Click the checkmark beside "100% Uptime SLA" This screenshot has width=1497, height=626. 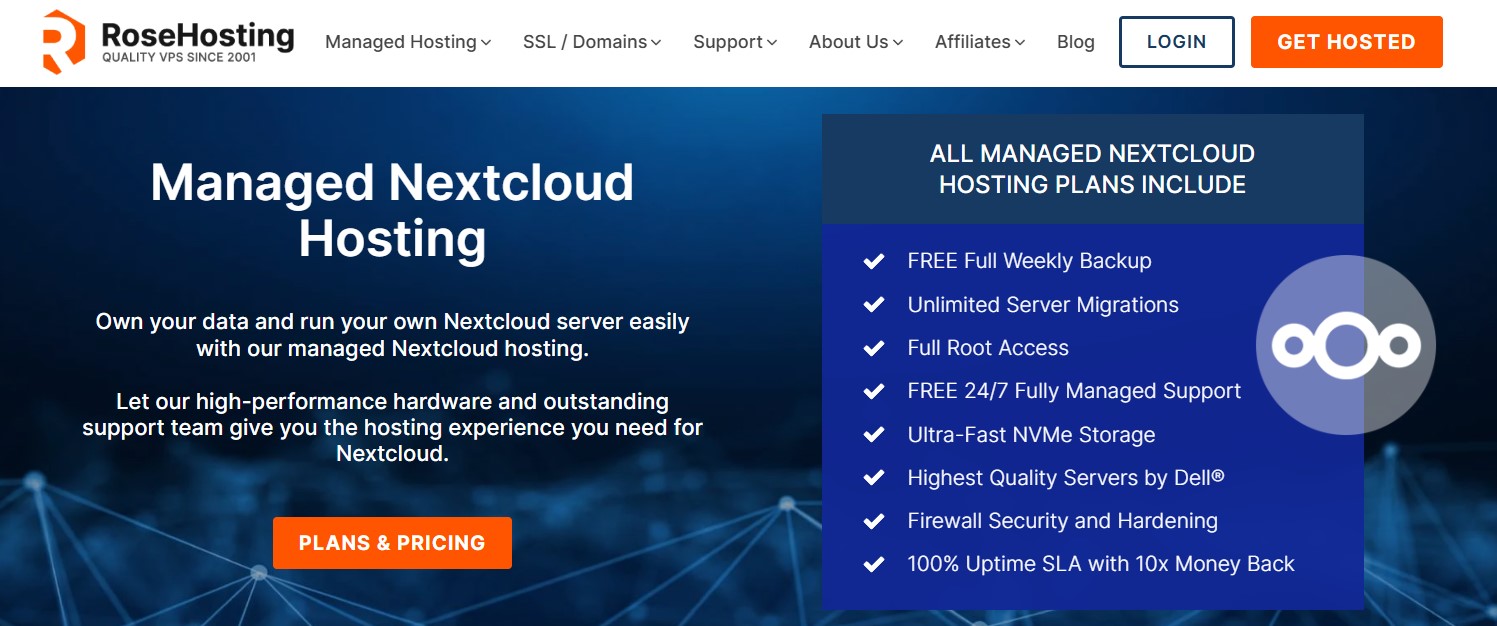click(873, 563)
